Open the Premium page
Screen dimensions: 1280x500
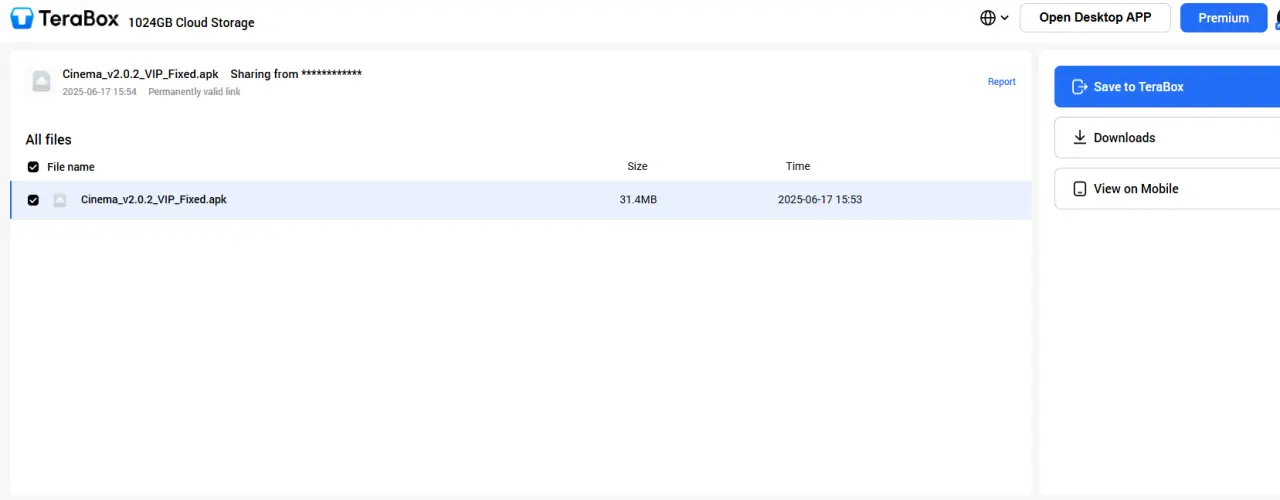point(1223,18)
